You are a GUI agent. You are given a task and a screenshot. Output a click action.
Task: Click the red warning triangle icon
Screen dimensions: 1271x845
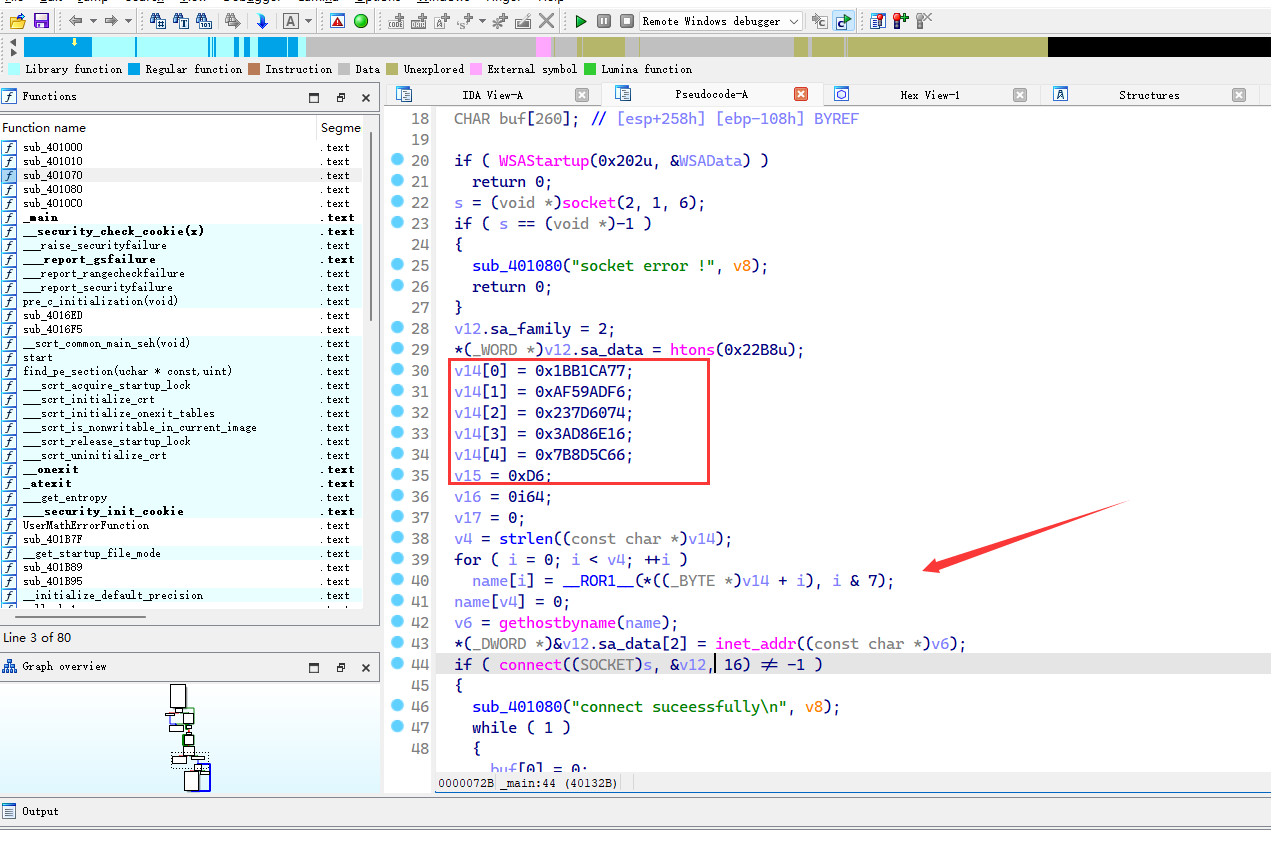click(x=338, y=21)
